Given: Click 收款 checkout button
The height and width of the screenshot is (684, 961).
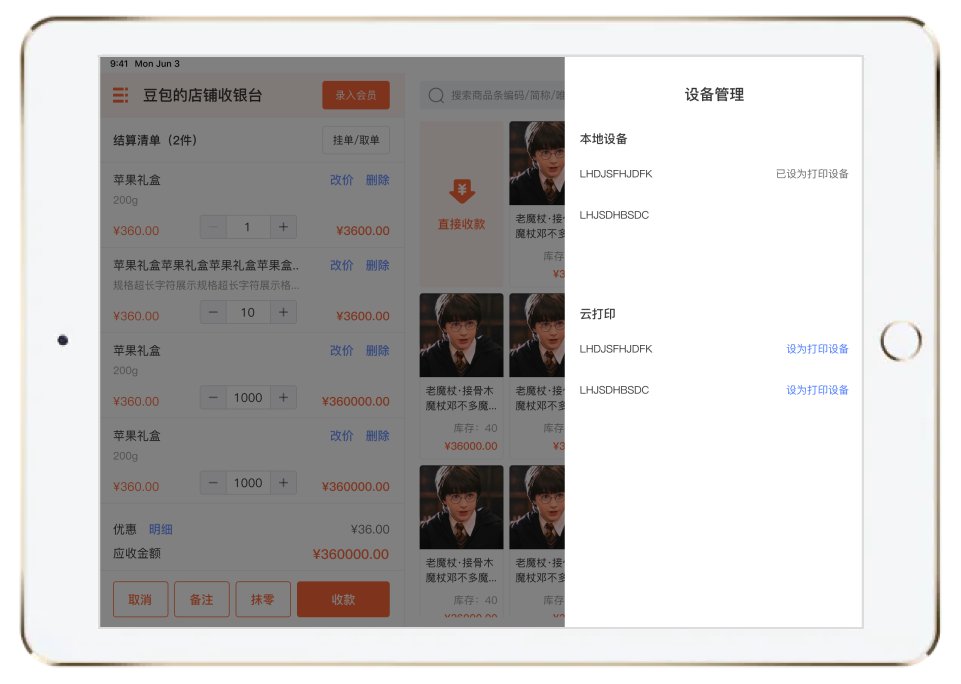Looking at the screenshot, I should (x=343, y=599).
